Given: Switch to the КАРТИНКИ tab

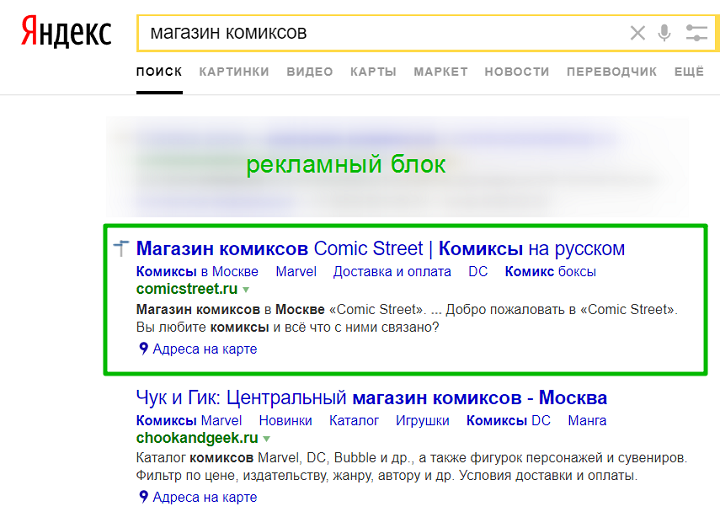Looking at the screenshot, I should pos(234,72).
